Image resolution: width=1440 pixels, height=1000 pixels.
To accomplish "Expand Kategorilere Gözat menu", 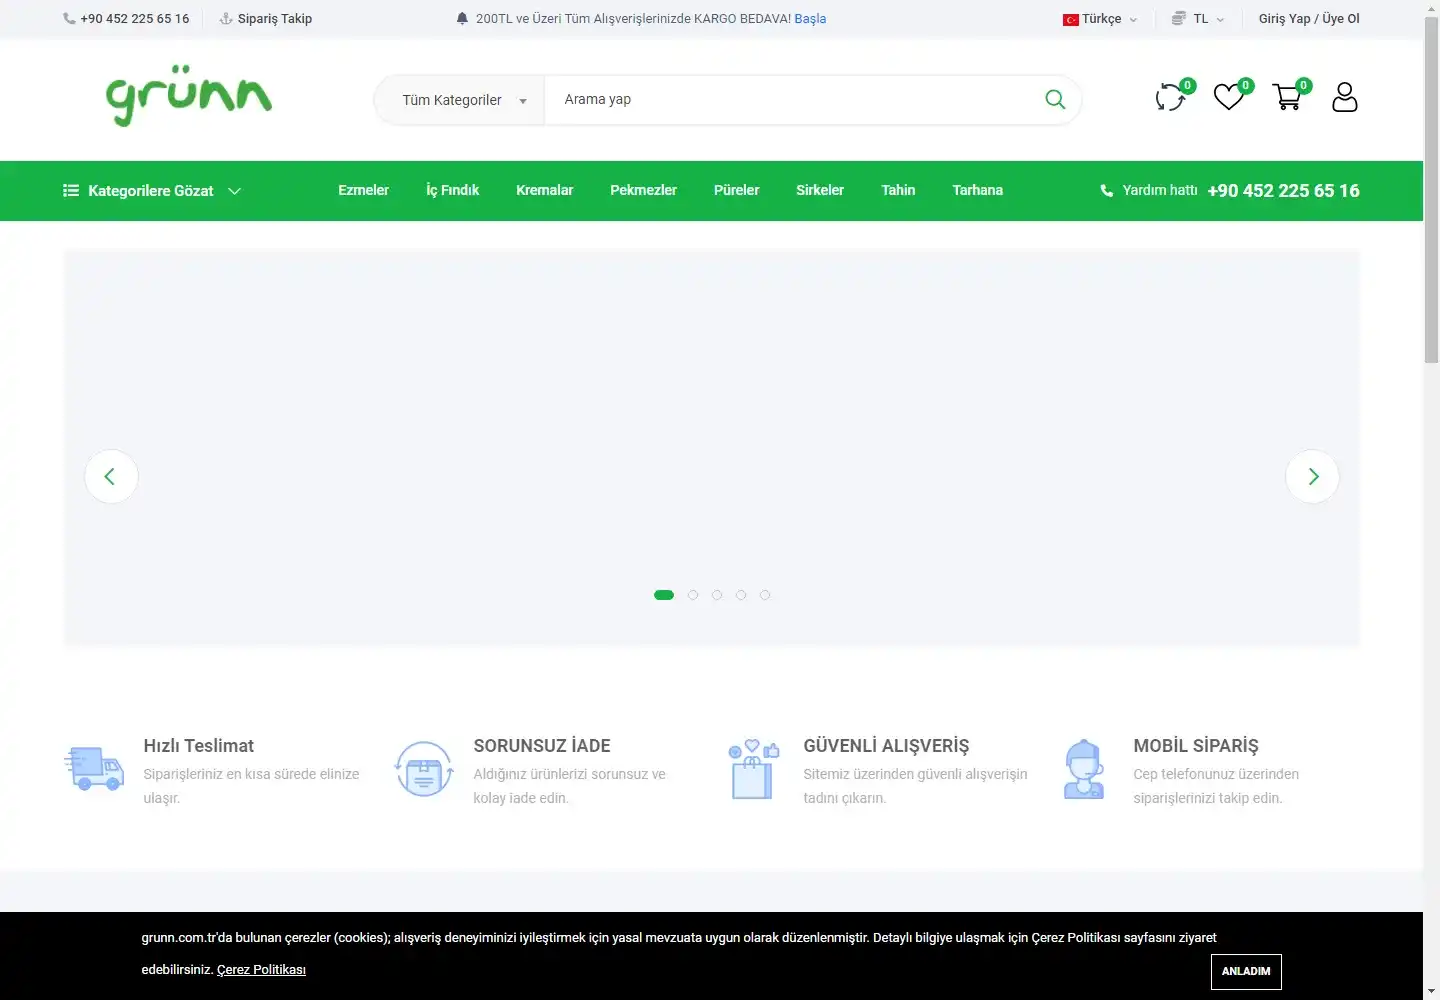I will (152, 190).
